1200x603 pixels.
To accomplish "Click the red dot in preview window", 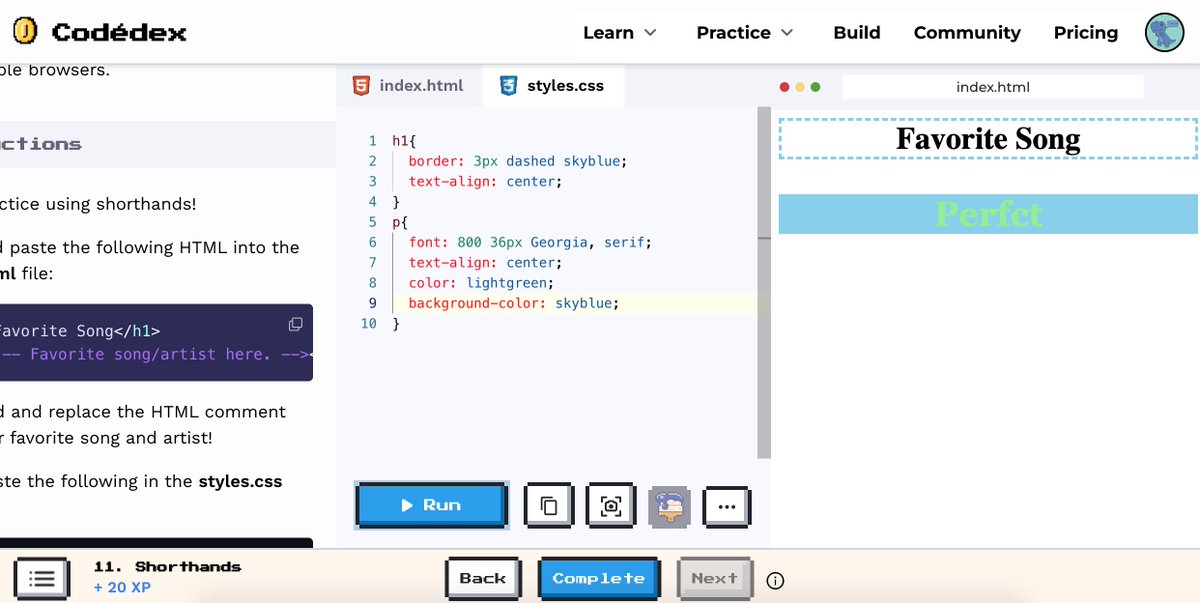I will coord(784,87).
